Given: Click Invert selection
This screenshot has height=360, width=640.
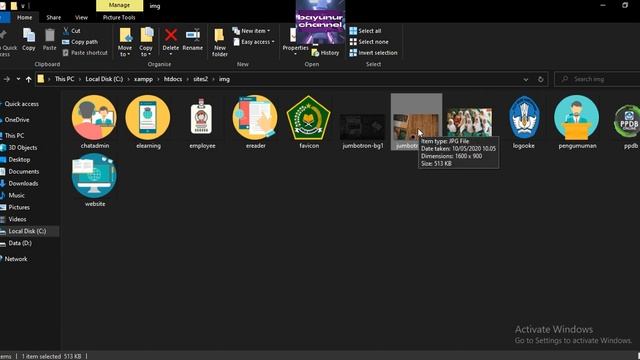Looking at the screenshot, I should click(x=373, y=53).
